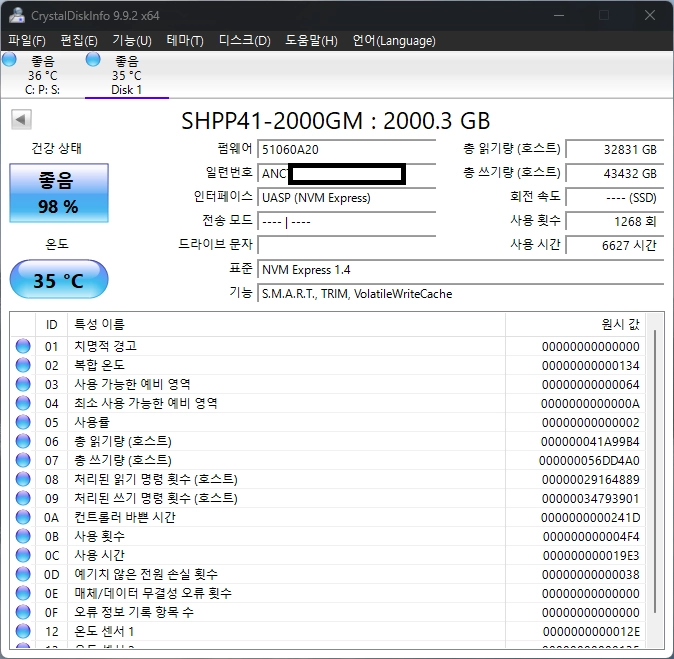Click the firmware field 51060A20
674x659 pixels.
coord(346,150)
